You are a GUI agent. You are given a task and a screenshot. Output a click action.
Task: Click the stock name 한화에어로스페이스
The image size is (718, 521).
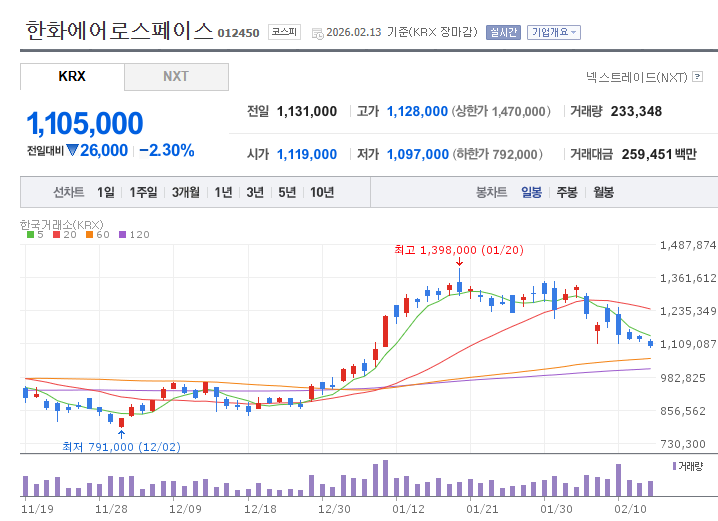(x=120, y=31)
